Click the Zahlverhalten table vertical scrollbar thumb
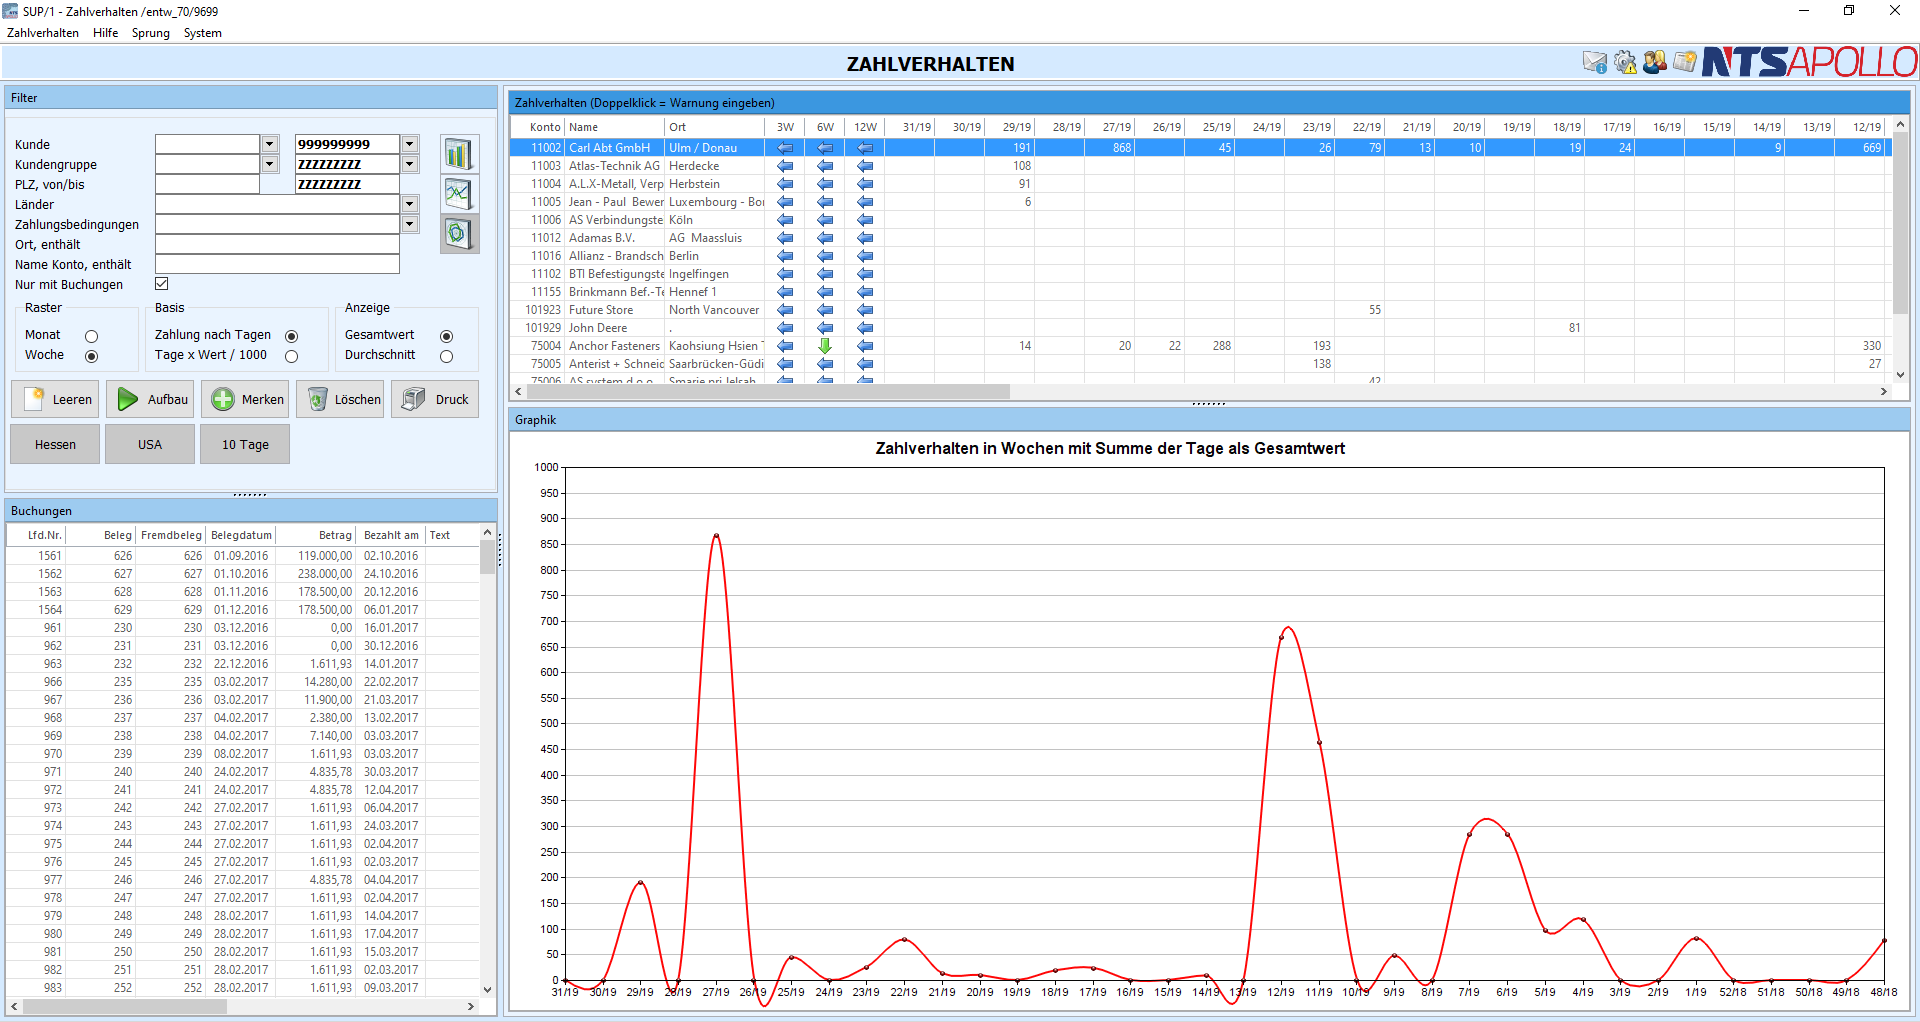Viewport: 1920px width, 1022px height. (1900, 222)
